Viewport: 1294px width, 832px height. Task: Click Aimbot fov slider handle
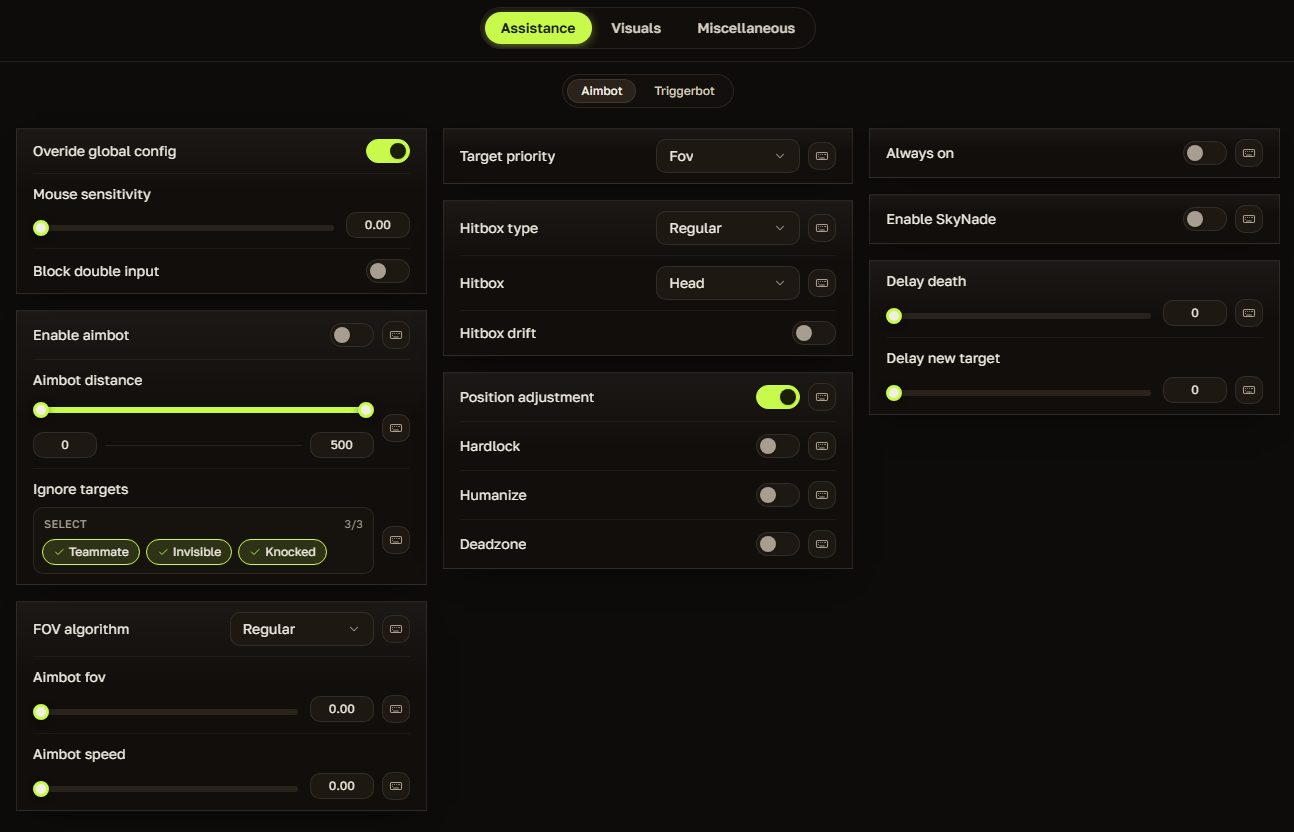pyautogui.click(x=41, y=712)
